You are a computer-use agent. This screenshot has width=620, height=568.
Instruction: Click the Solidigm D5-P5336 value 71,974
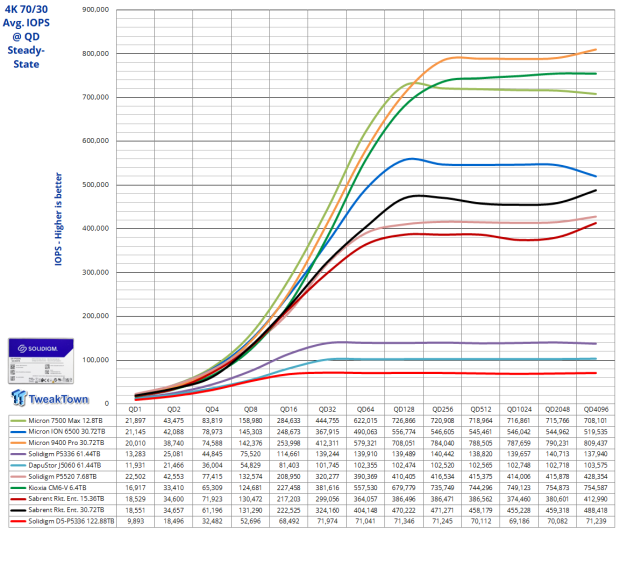point(327,521)
